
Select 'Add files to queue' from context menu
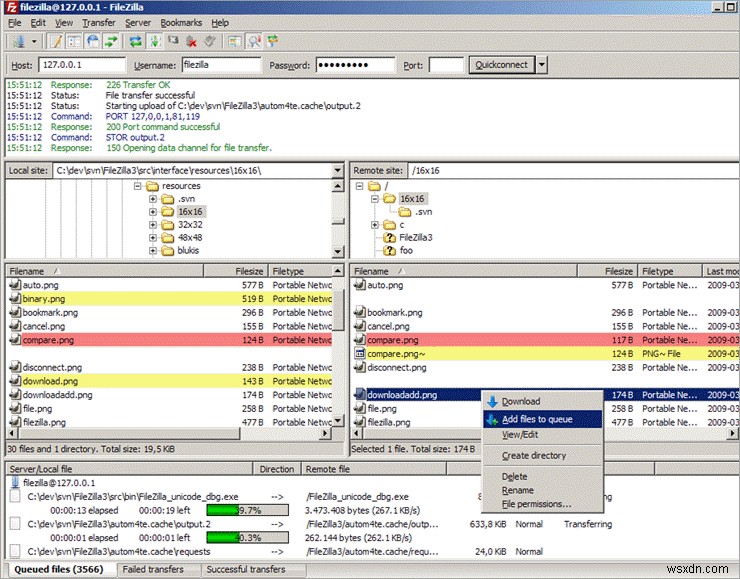pos(537,419)
